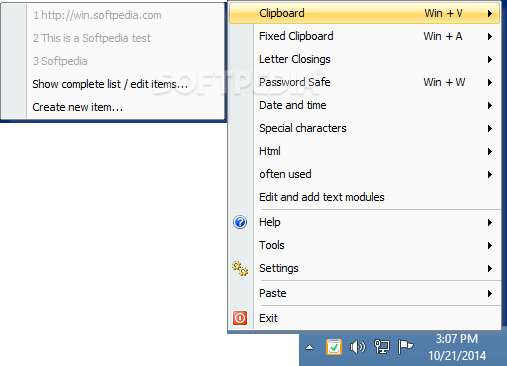
Task: Open the network tray icon
Action: (x=382, y=347)
